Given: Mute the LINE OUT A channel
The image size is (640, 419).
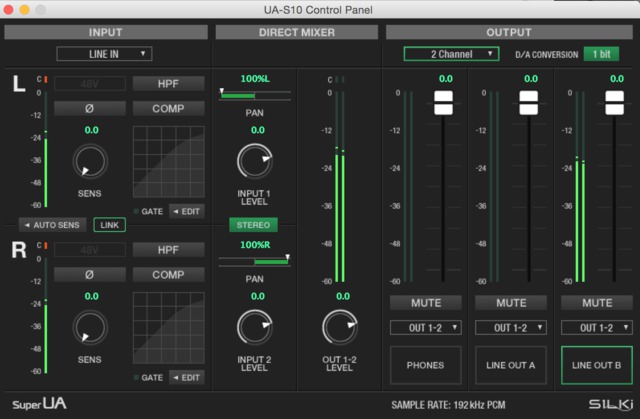Looking at the screenshot, I should tap(511, 302).
